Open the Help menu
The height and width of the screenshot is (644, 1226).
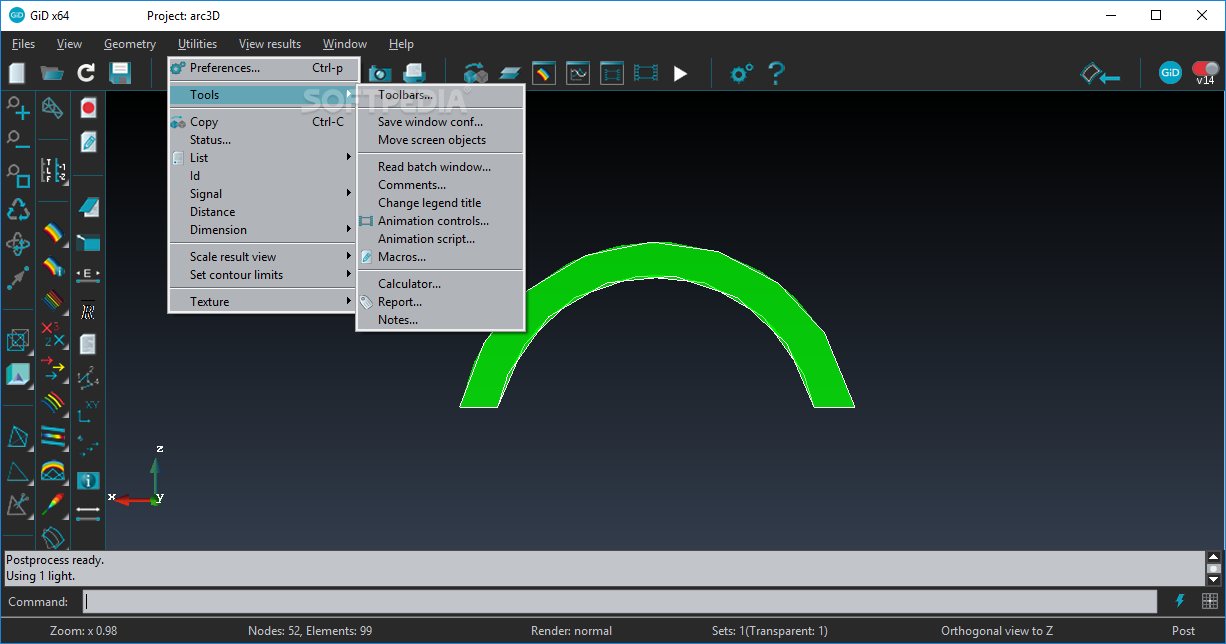coord(401,44)
